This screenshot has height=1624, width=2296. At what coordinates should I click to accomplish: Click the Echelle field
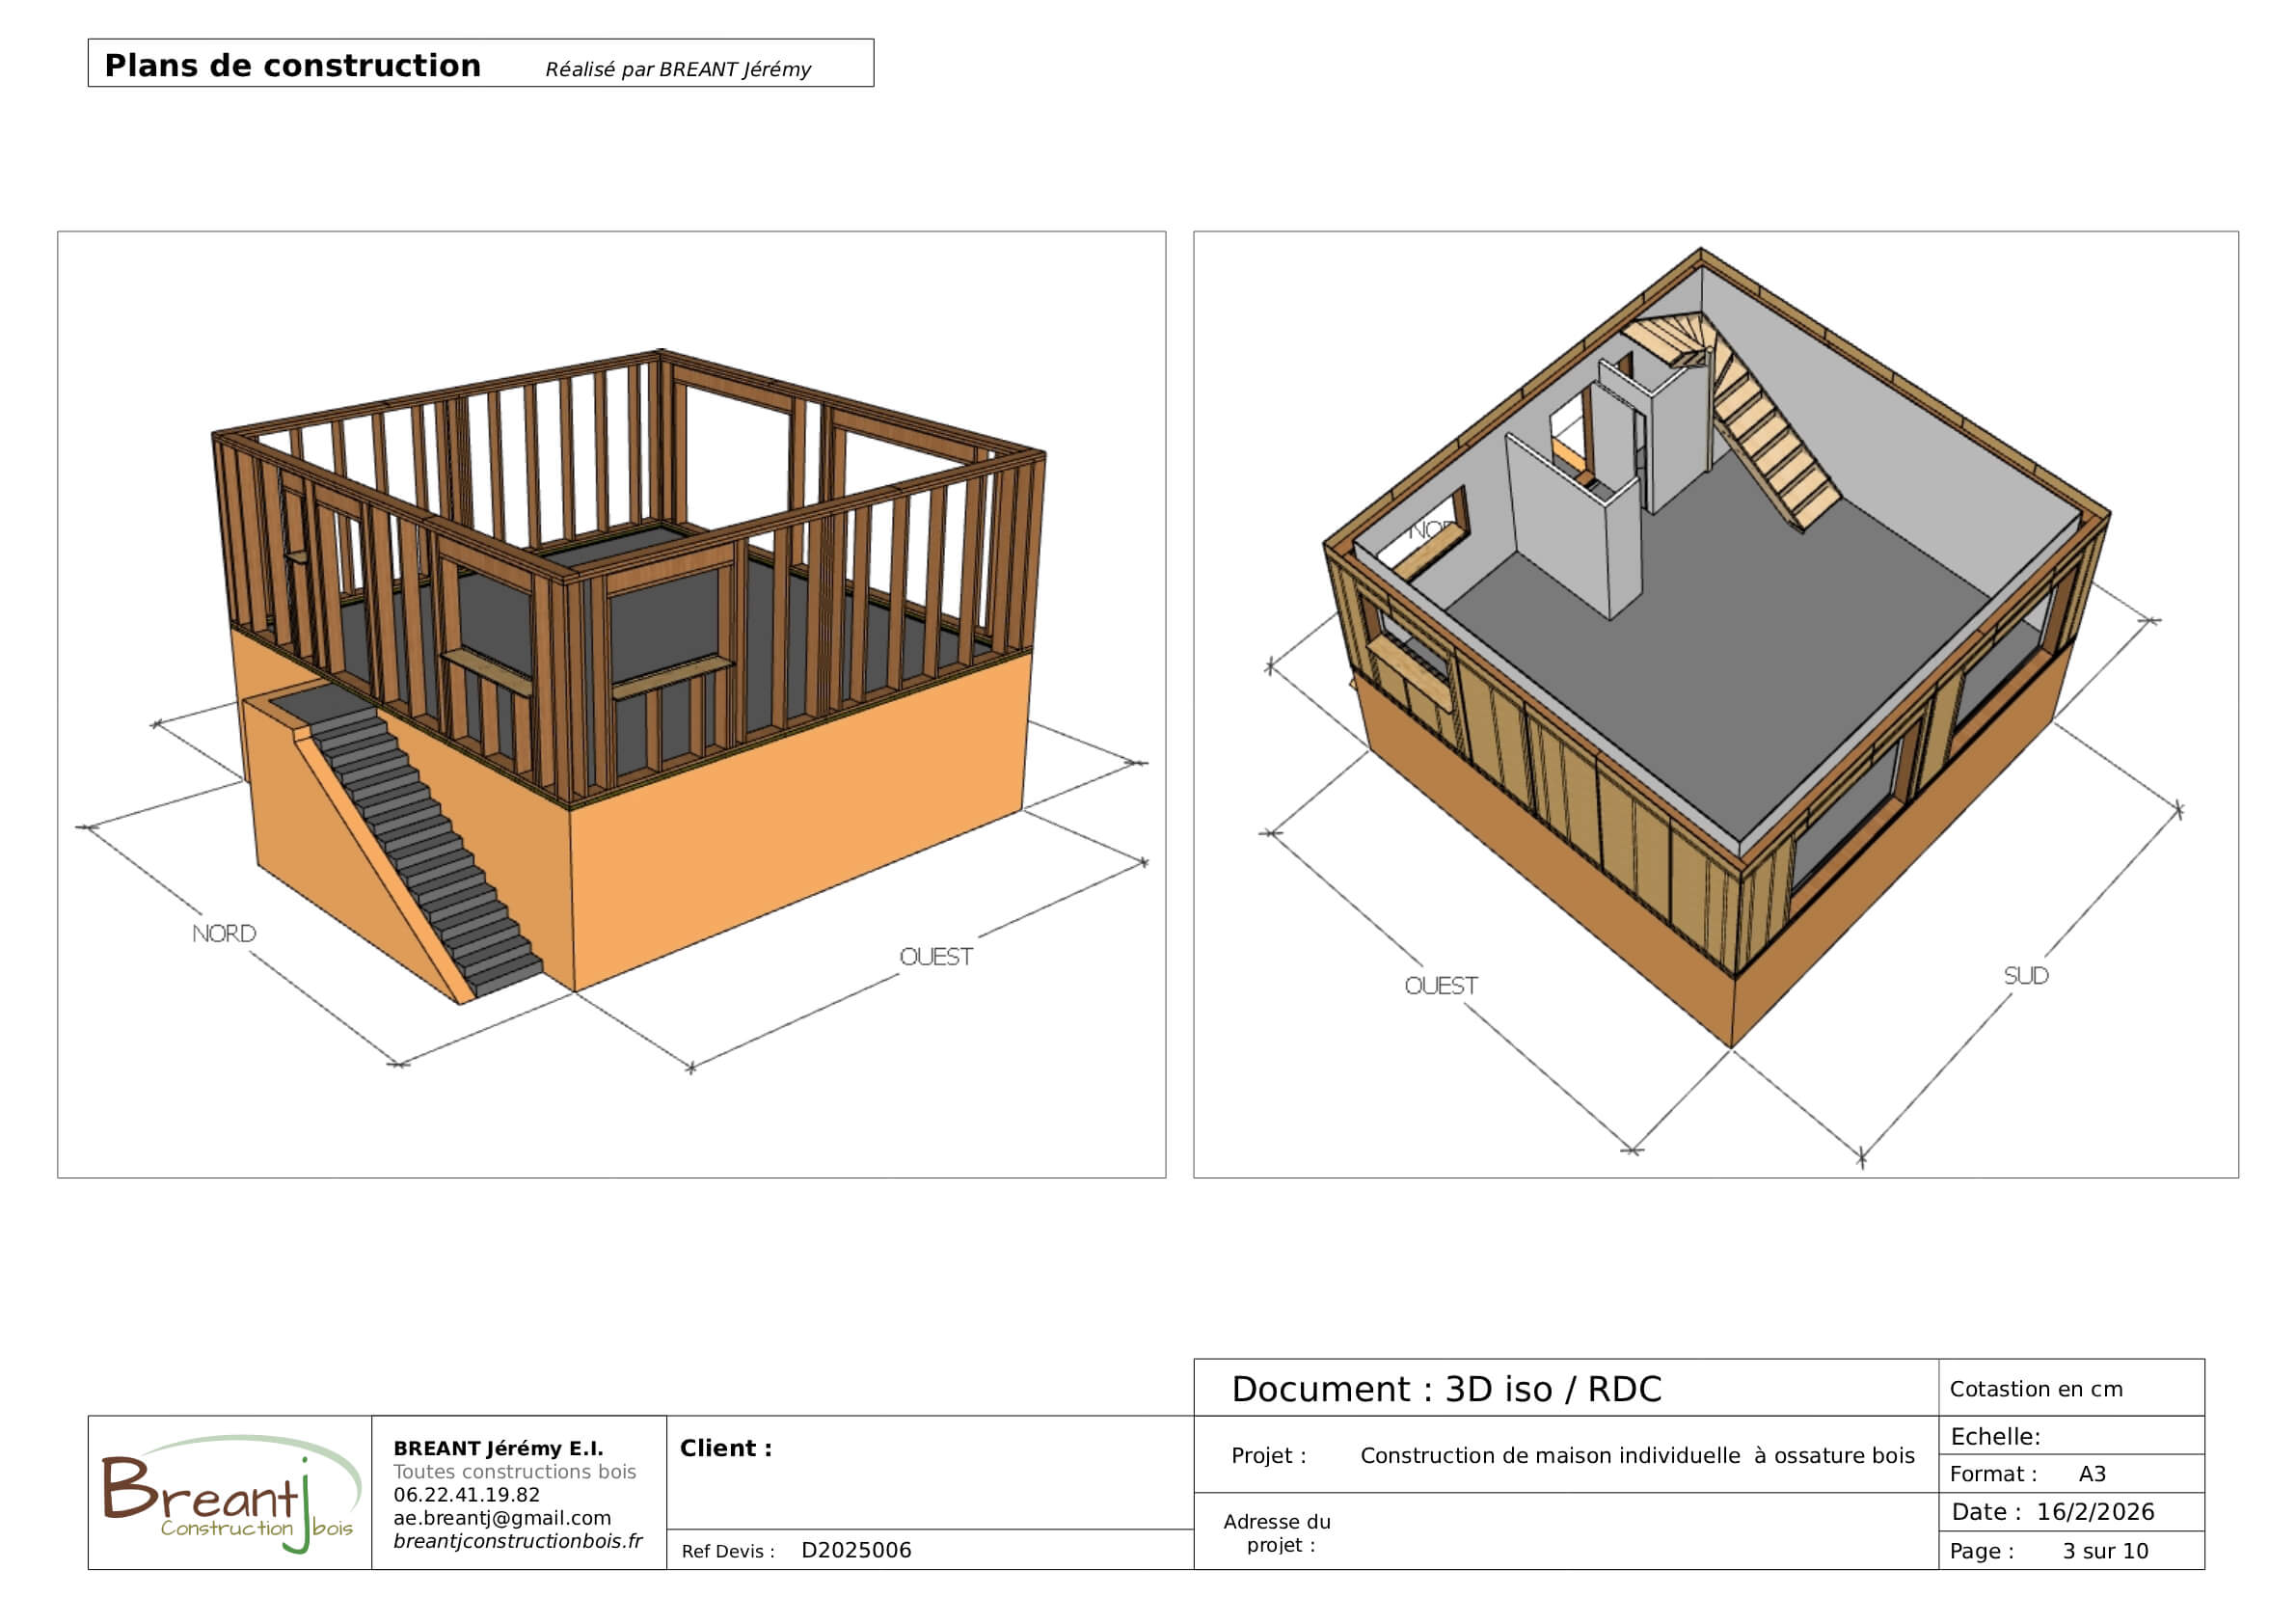pos(2071,1436)
